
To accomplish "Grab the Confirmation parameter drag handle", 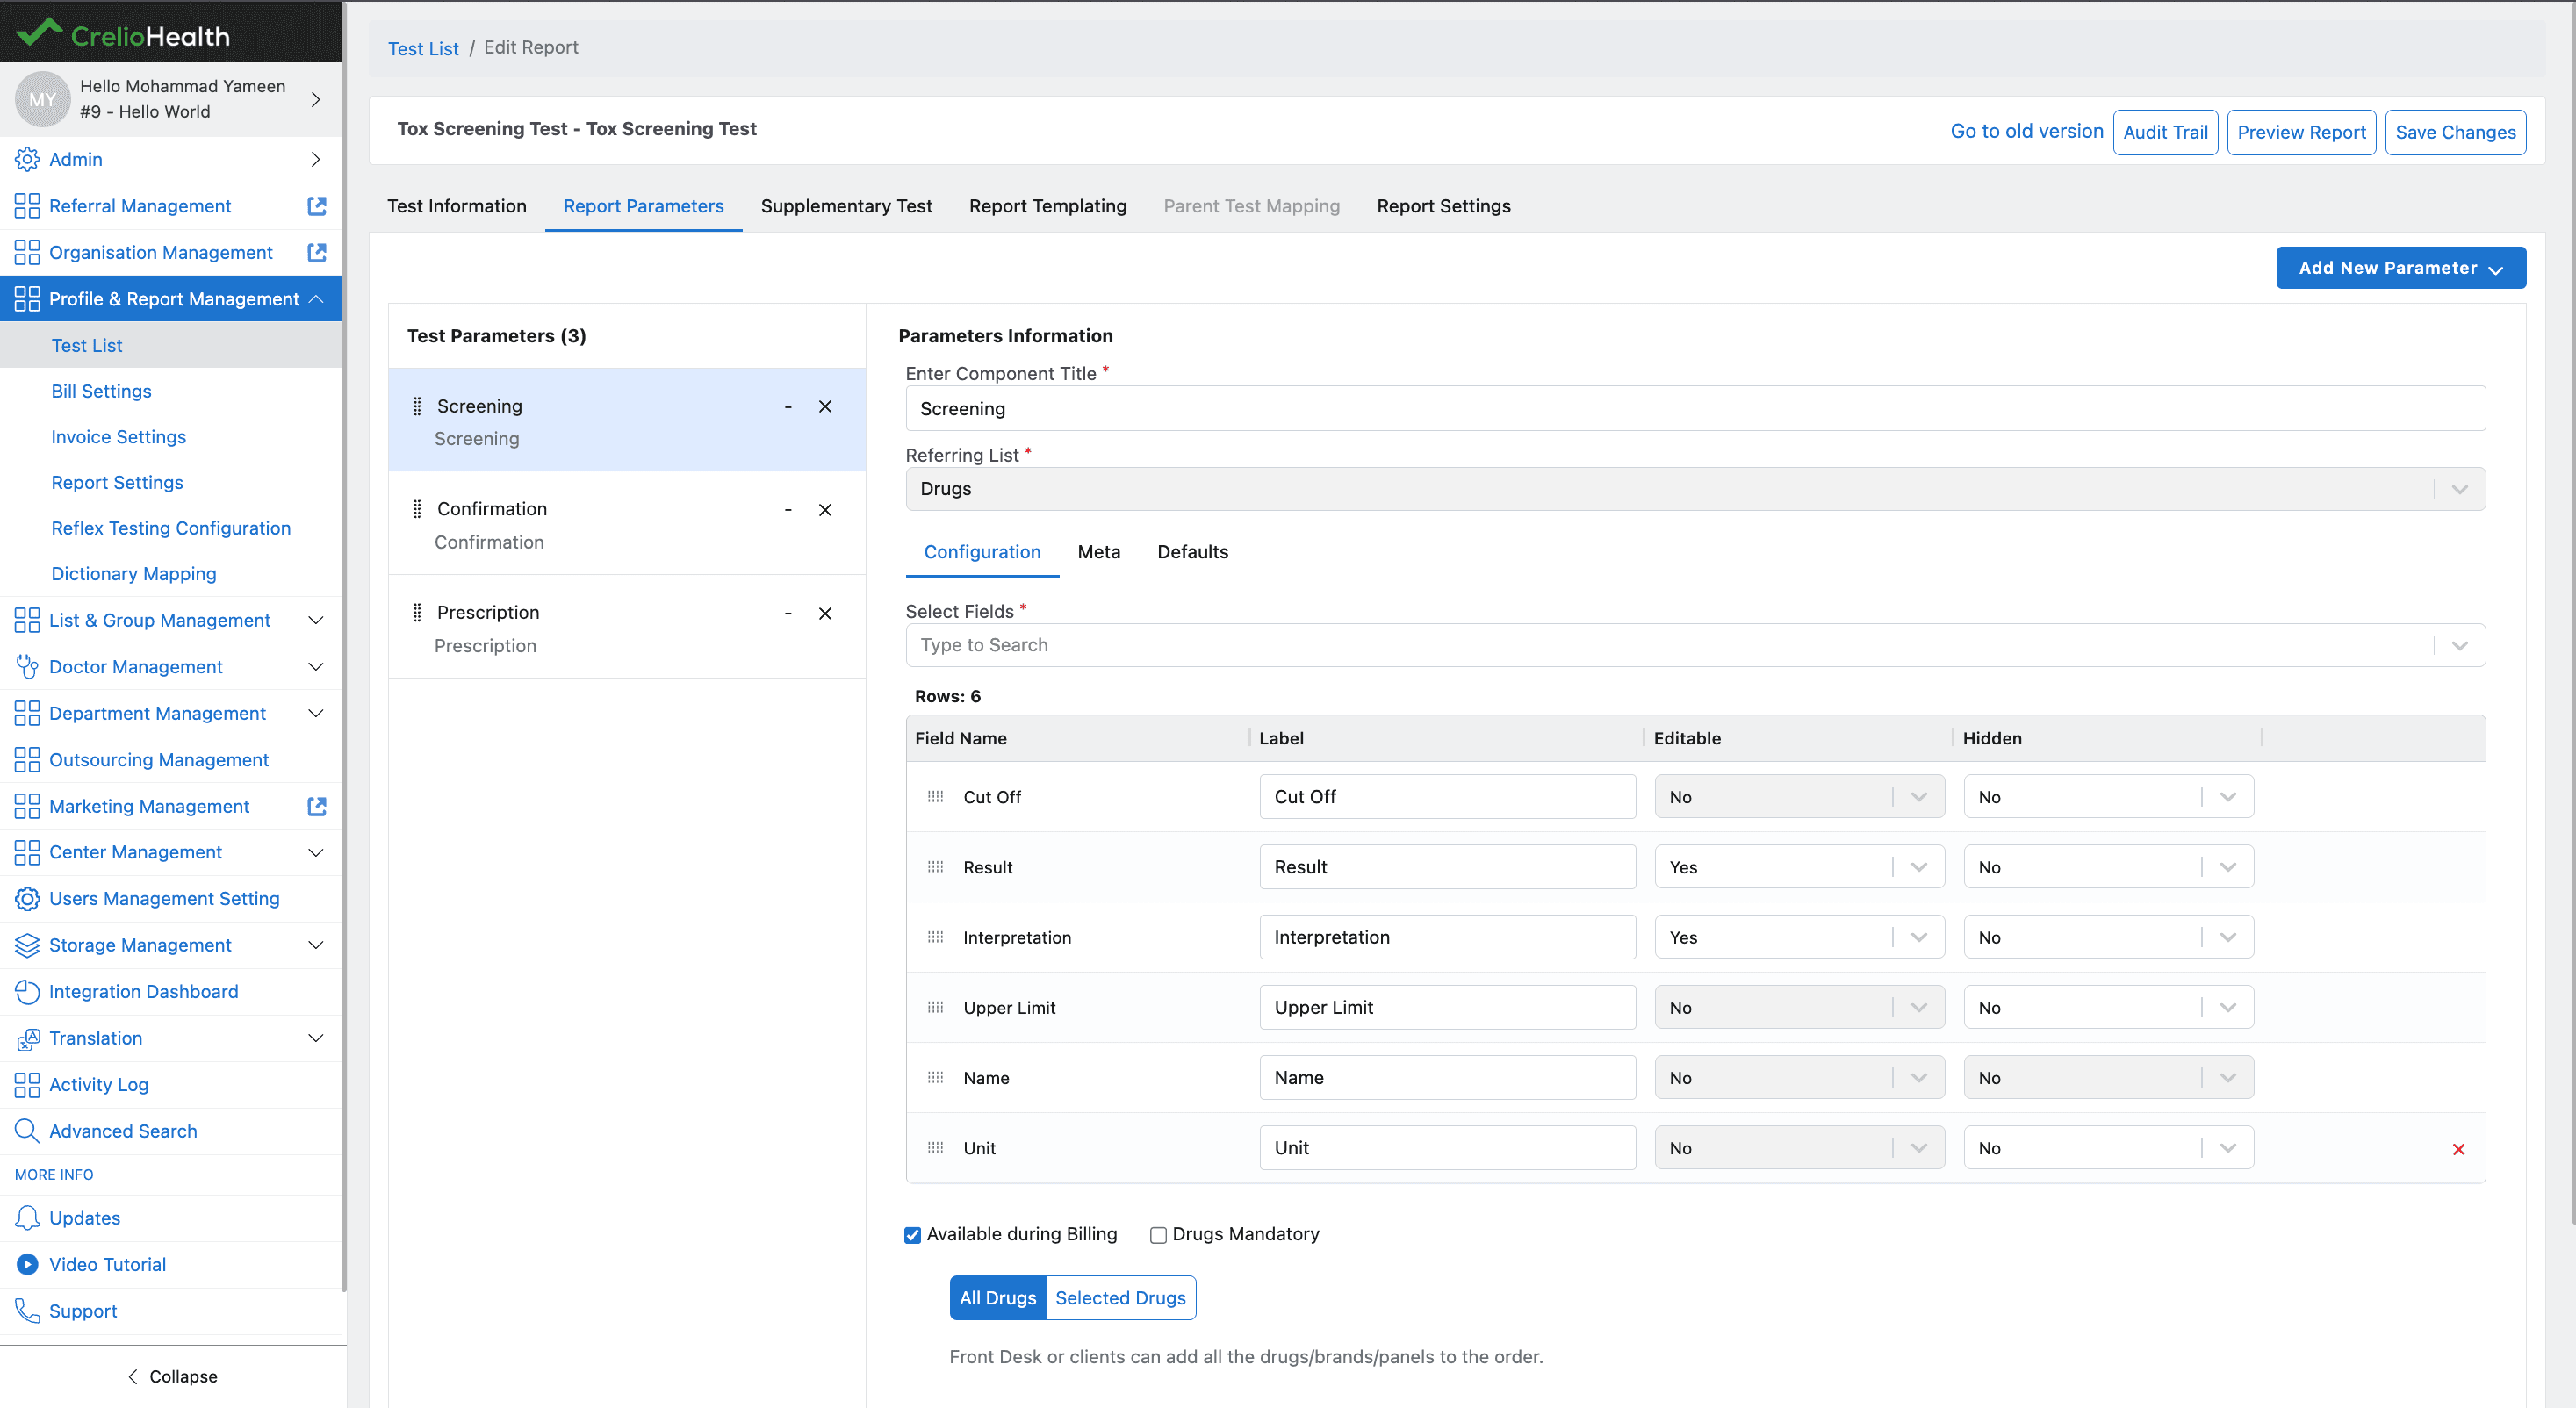I will [417, 509].
